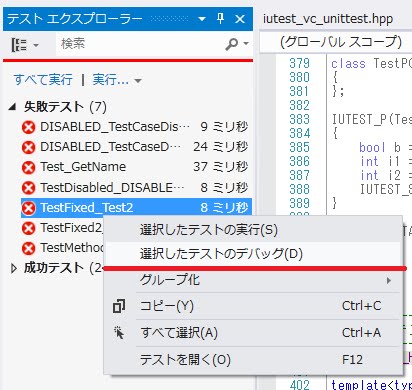Open the (グローバル スコープ) scope combo box

pyautogui.click(x=336, y=42)
